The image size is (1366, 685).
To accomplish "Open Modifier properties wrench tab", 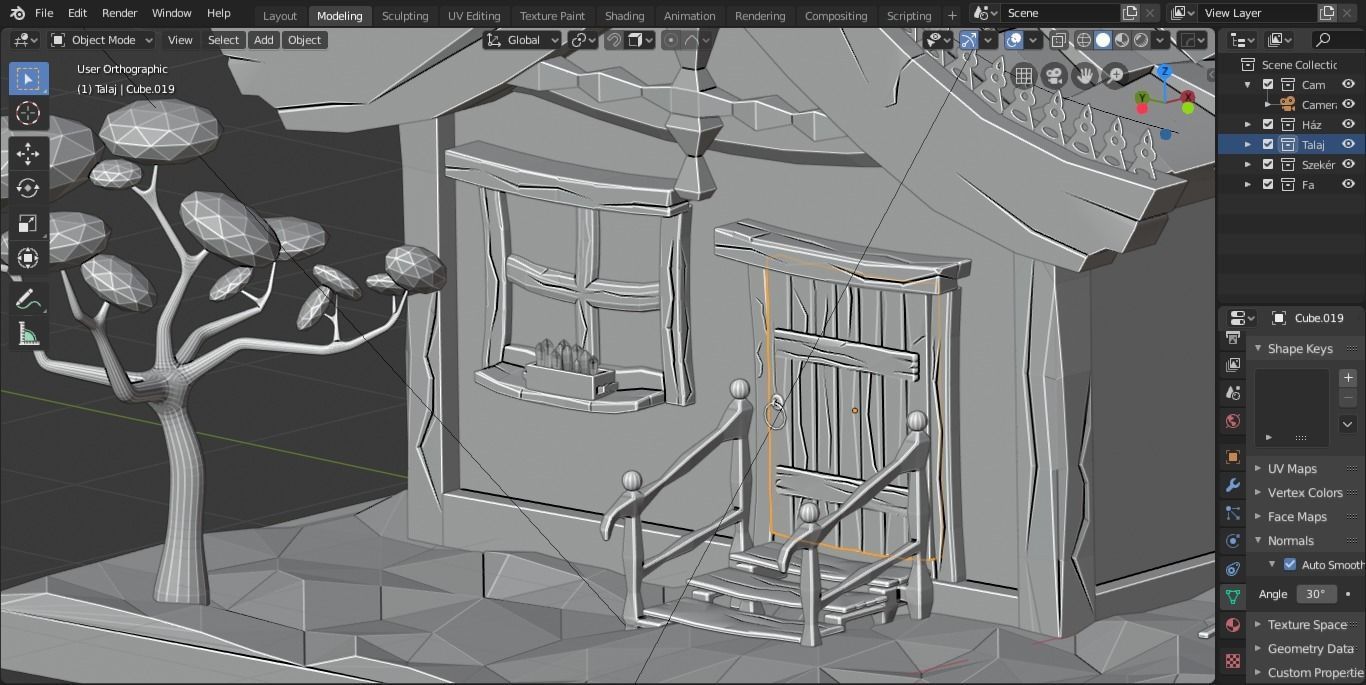I will click(1232, 485).
